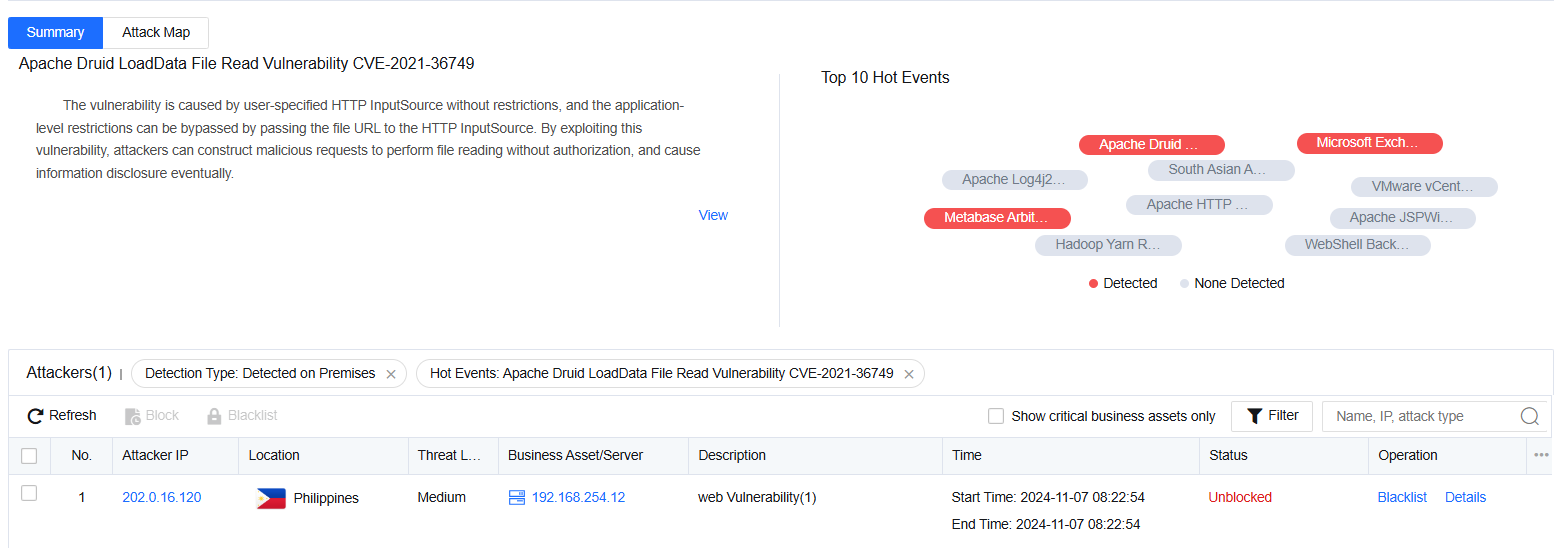Open the Filter funnel button
This screenshot has height=548, width=1554.
pos(1272,416)
